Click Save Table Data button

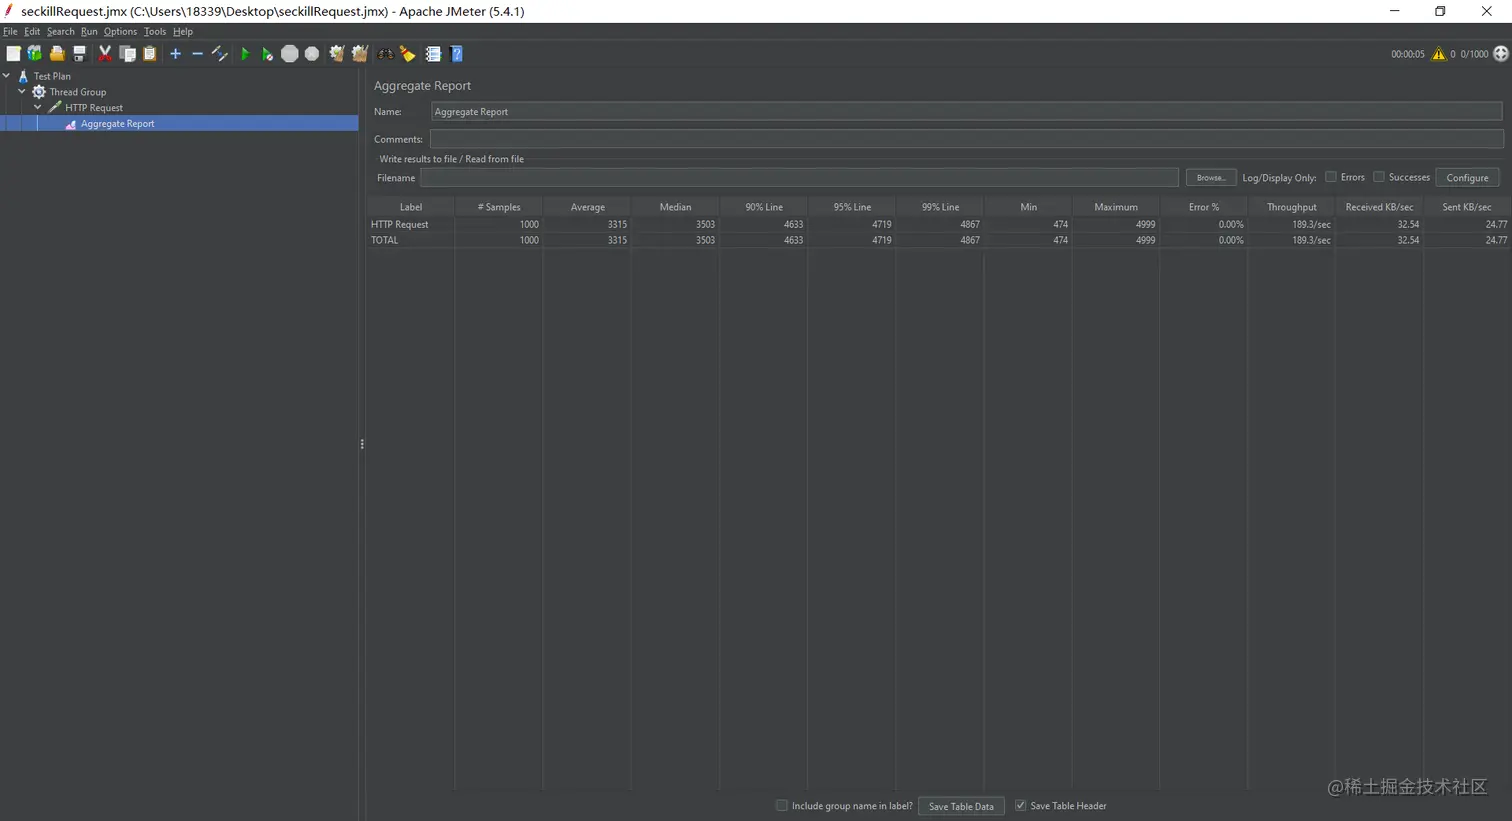coord(961,806)
